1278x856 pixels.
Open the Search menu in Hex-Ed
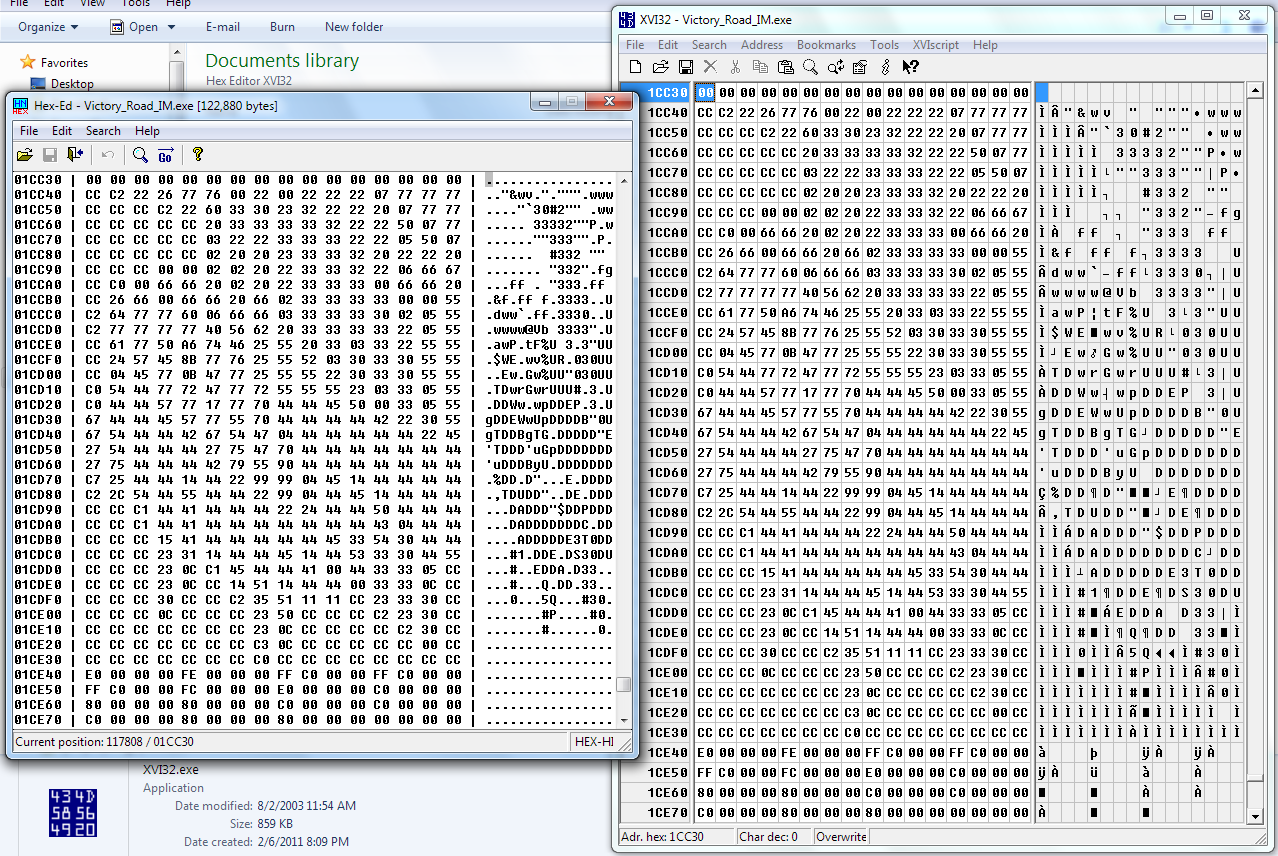tap(103, 131)
